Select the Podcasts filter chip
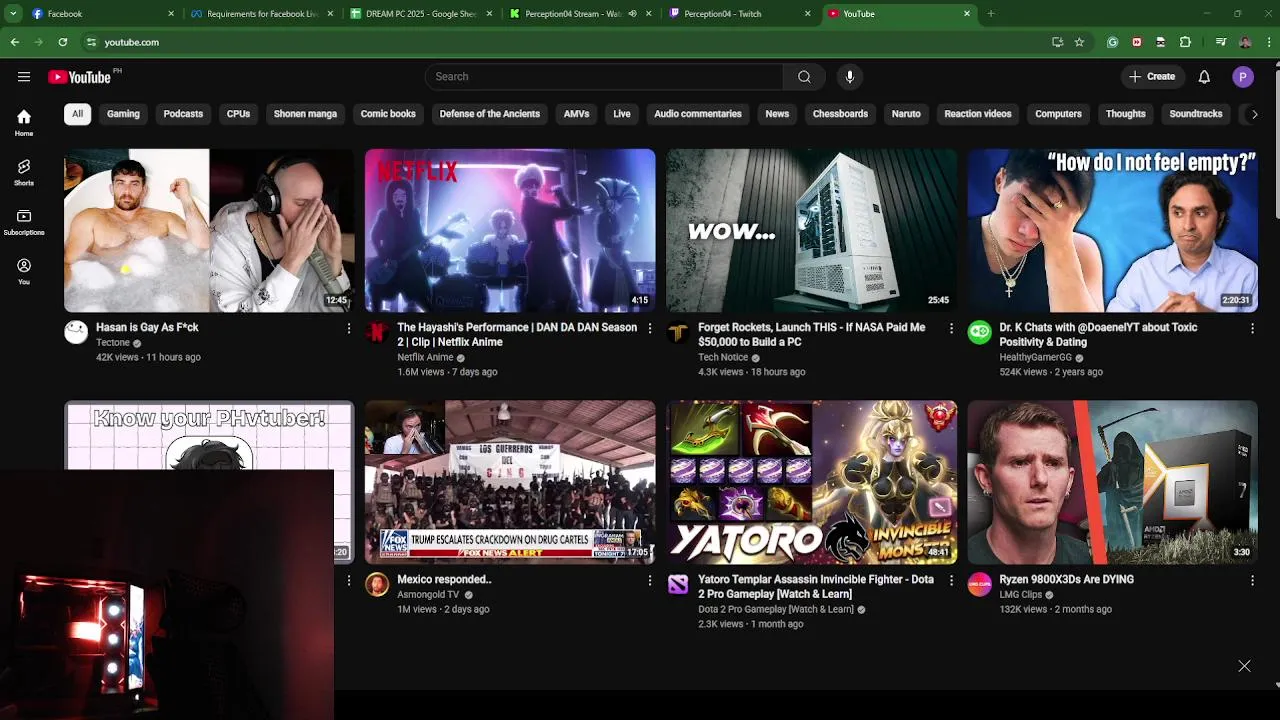Viewport: 1280px width, 720px height. pos(183,114)
